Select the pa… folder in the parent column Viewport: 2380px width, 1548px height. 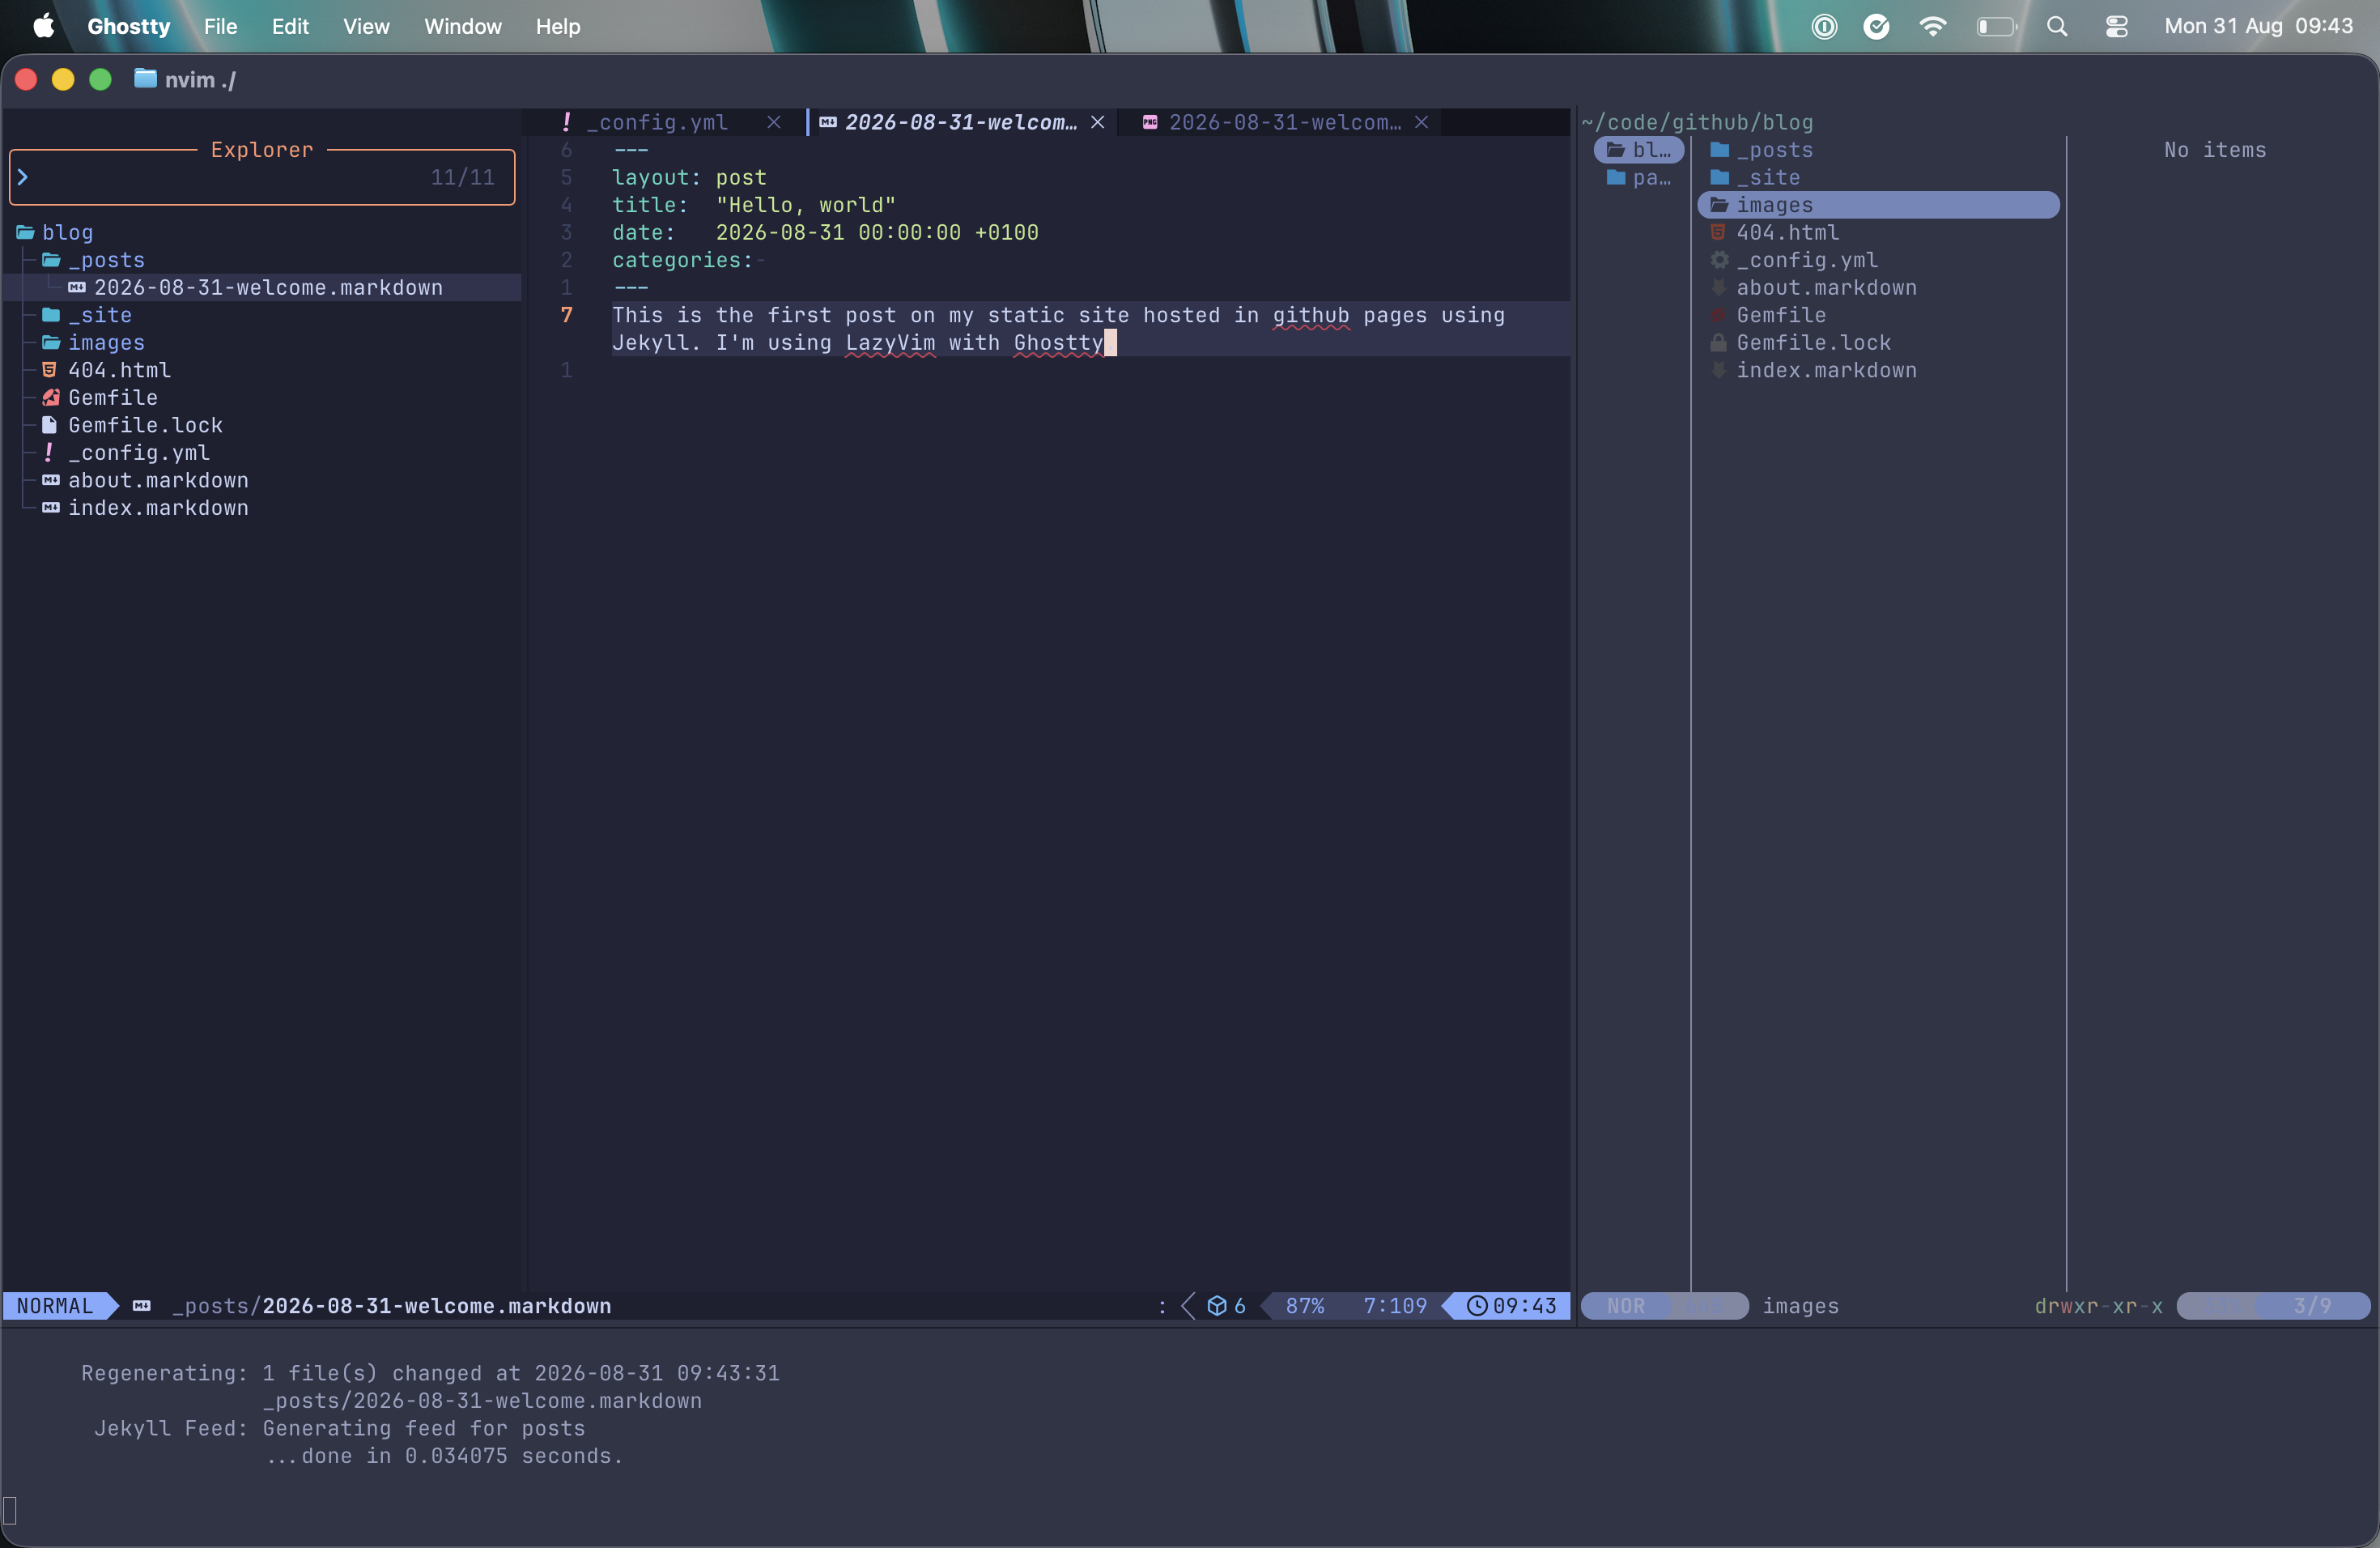[1639, 178]
